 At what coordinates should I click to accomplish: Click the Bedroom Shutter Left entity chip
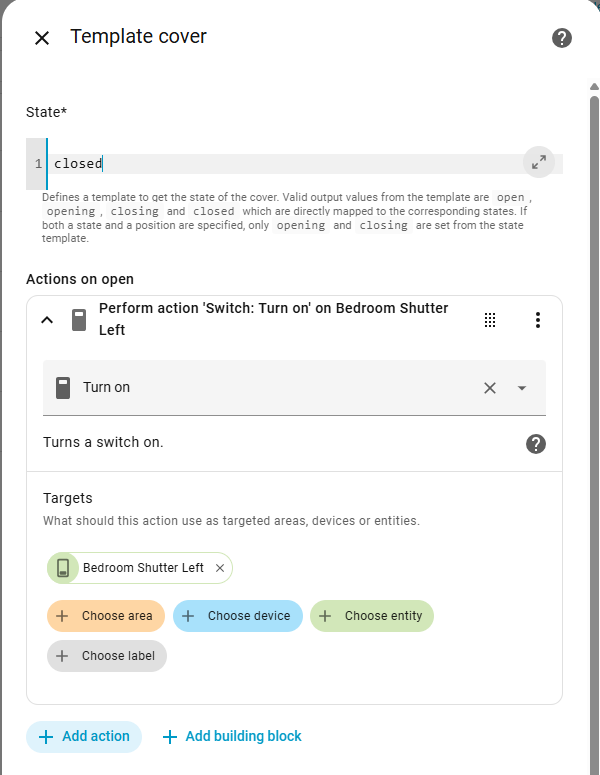[x=142, y=568]
